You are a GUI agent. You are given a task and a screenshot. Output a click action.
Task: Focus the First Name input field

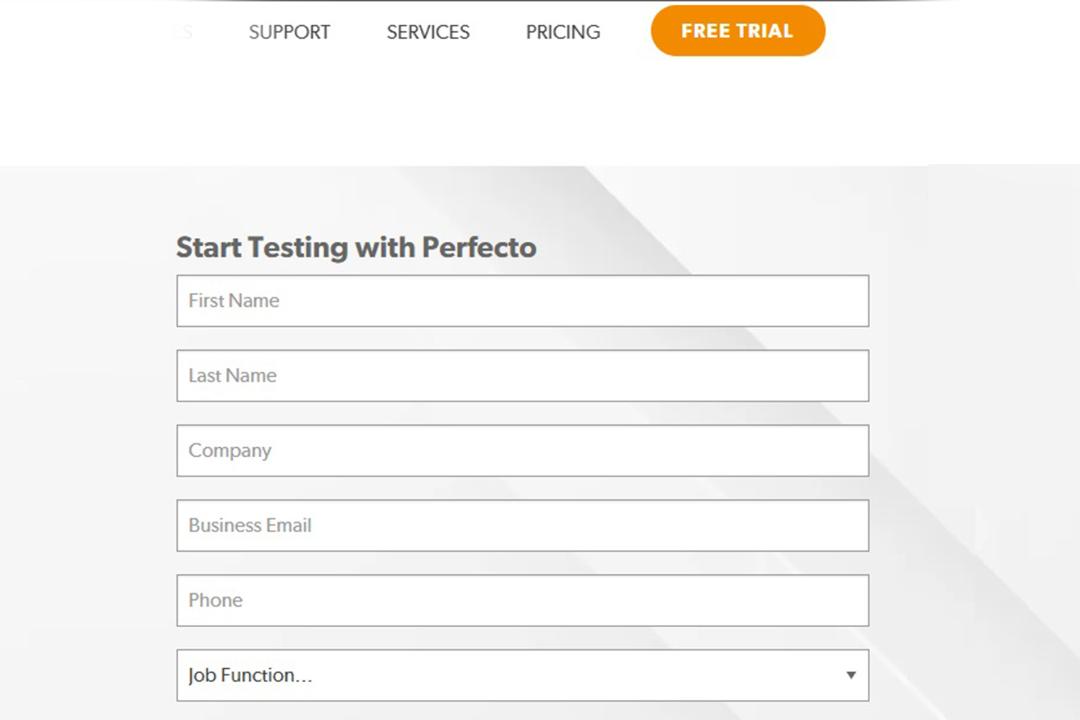pos(523,301)
